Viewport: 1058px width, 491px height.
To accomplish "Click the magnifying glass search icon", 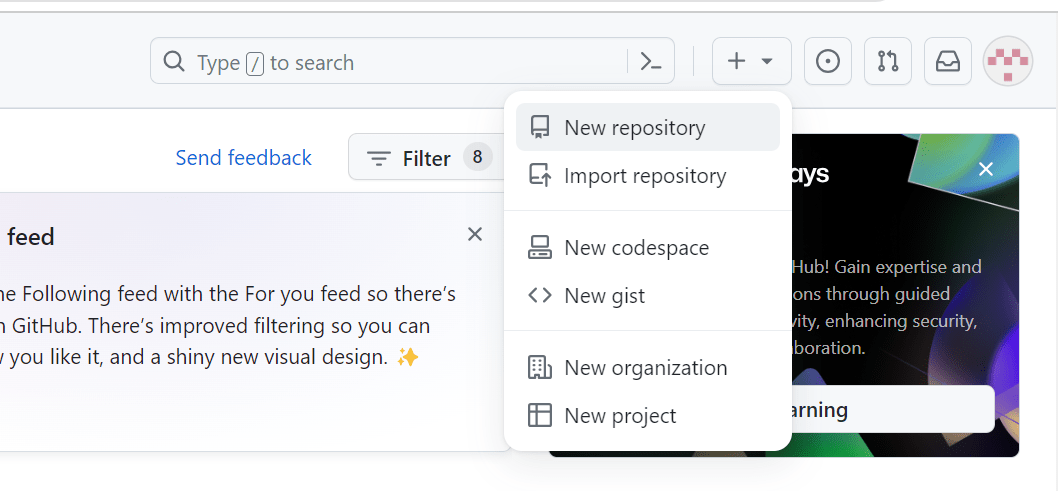I will 174,61.
